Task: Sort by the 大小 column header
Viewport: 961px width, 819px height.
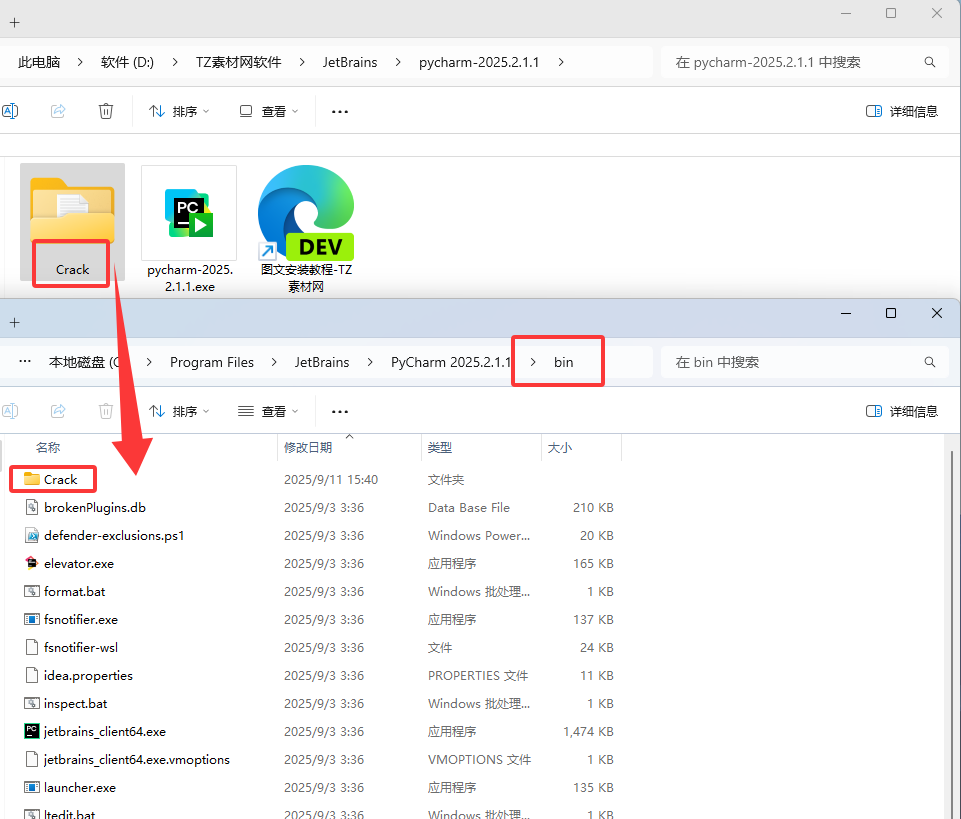Action: click(560, 448)
